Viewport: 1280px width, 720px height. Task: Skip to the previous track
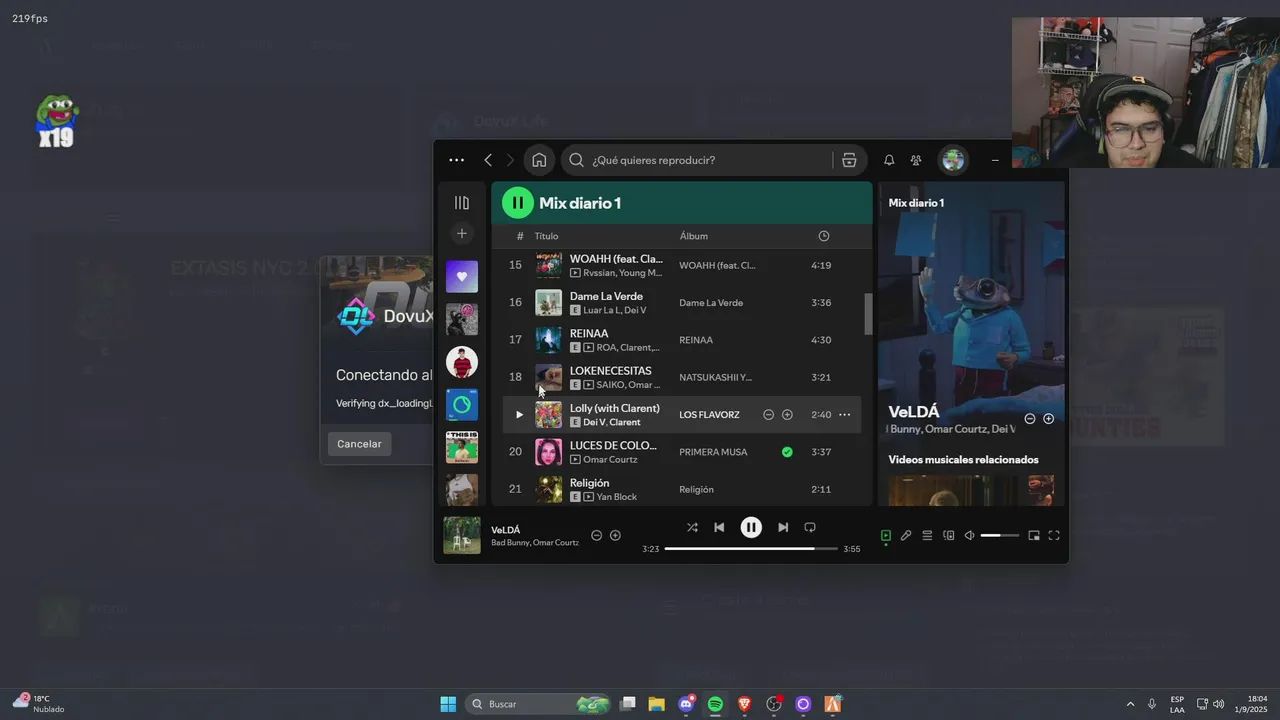719,527
